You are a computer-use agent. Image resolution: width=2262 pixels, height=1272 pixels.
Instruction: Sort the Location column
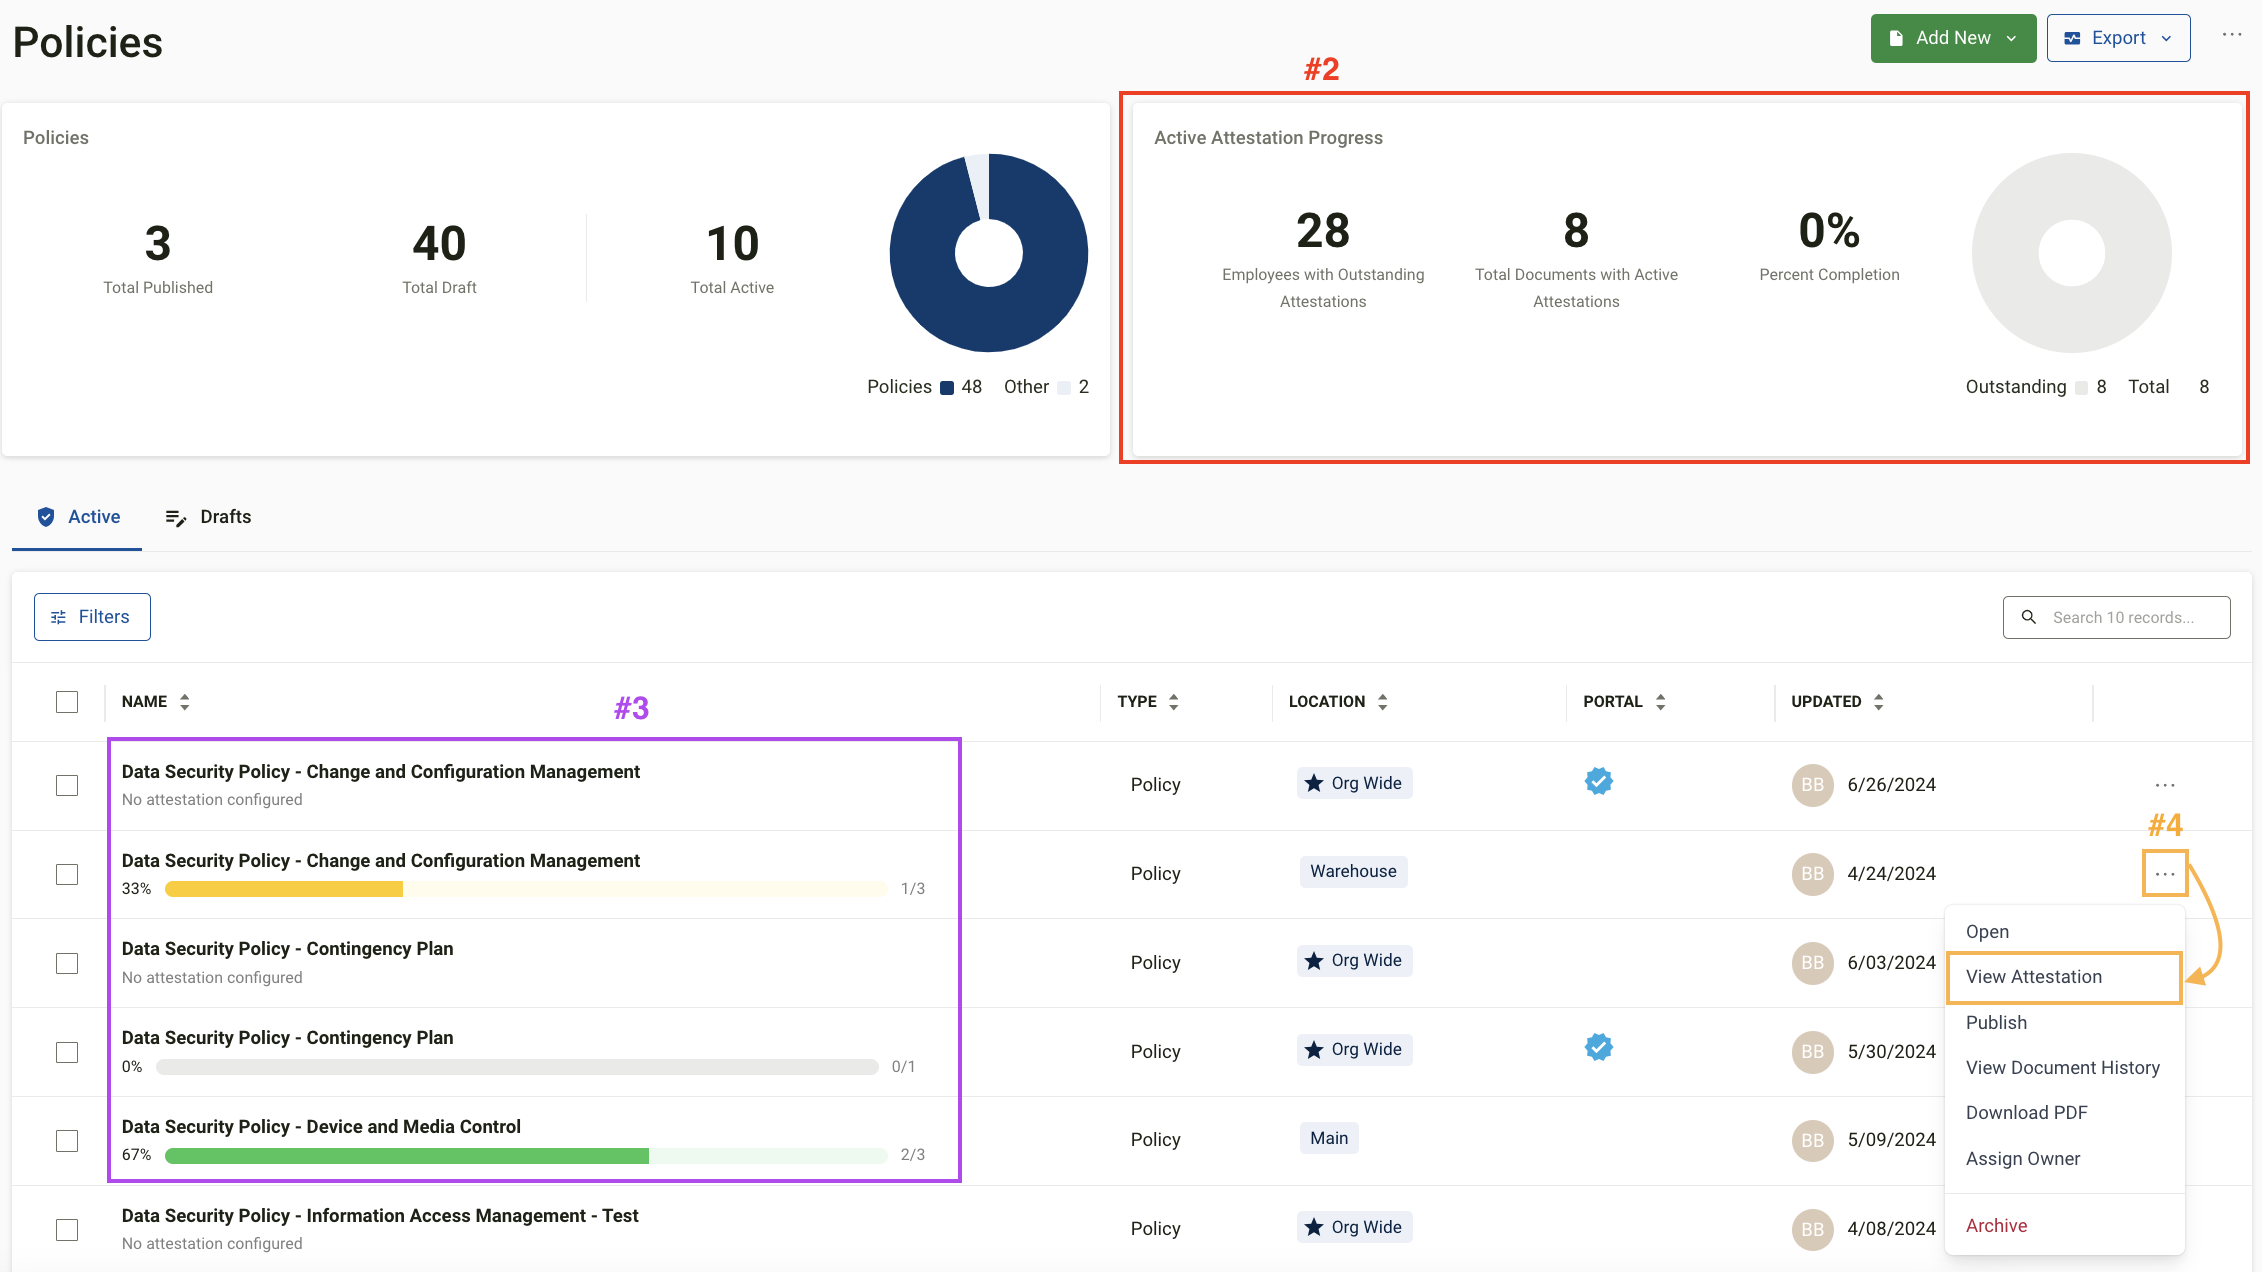1382,702
